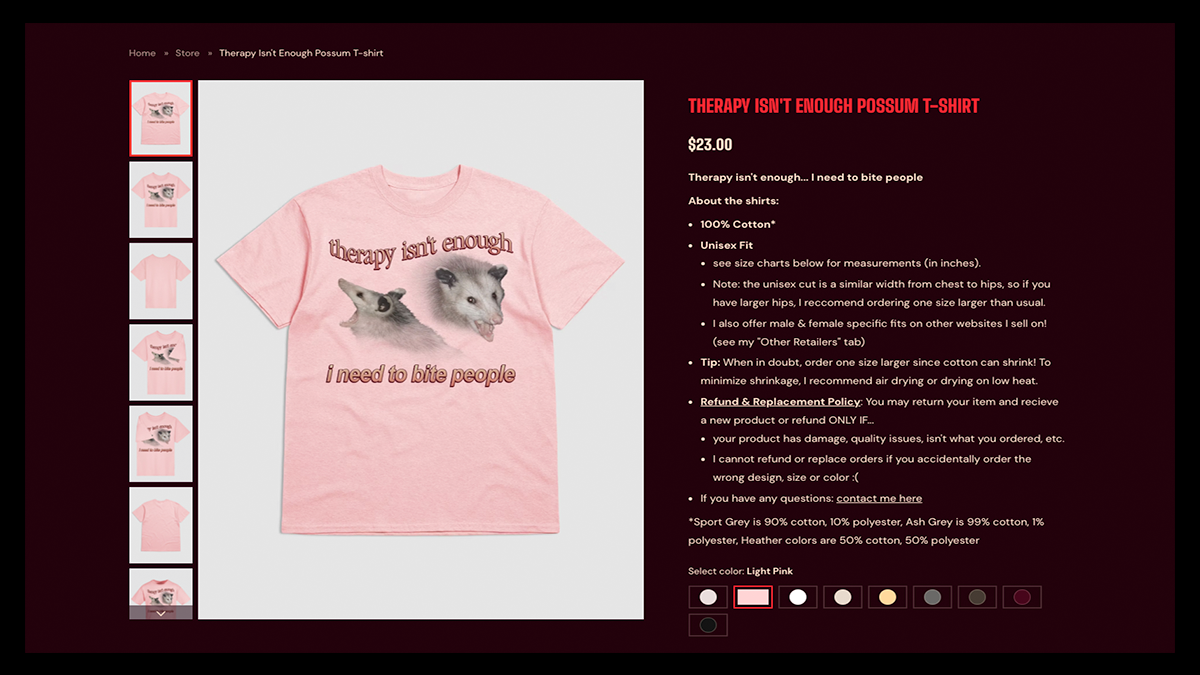This screenshot has width=1200, height=675.
Task: Select the medium grey color swatch
Action: [x=932, y=597]
